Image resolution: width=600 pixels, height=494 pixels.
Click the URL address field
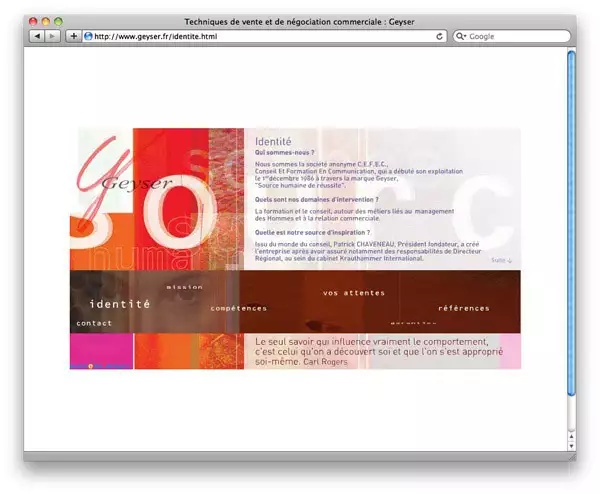(x=264, y=36)
